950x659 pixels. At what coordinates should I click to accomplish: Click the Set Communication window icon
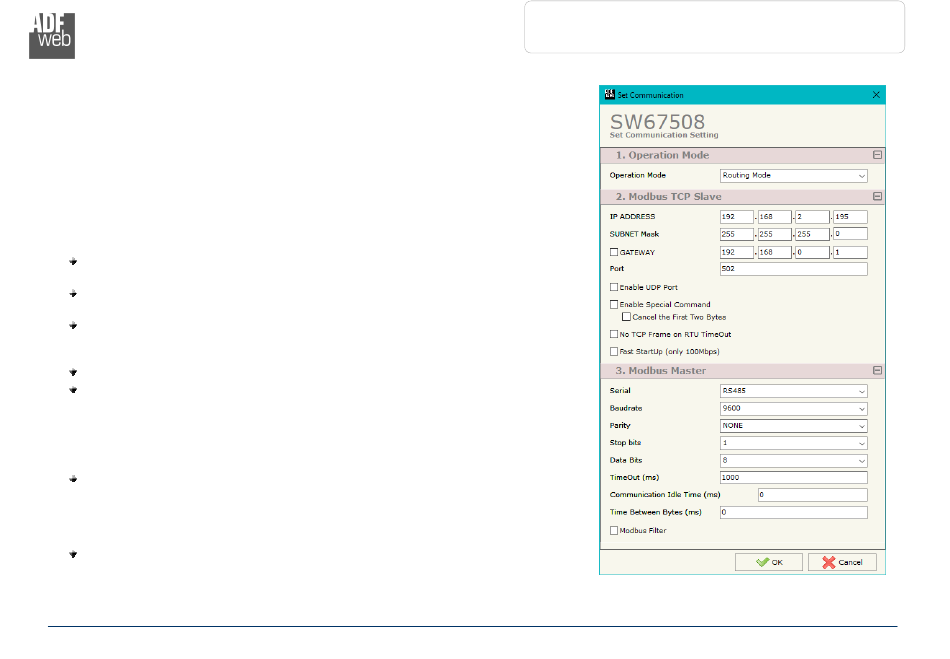[610, 94]
